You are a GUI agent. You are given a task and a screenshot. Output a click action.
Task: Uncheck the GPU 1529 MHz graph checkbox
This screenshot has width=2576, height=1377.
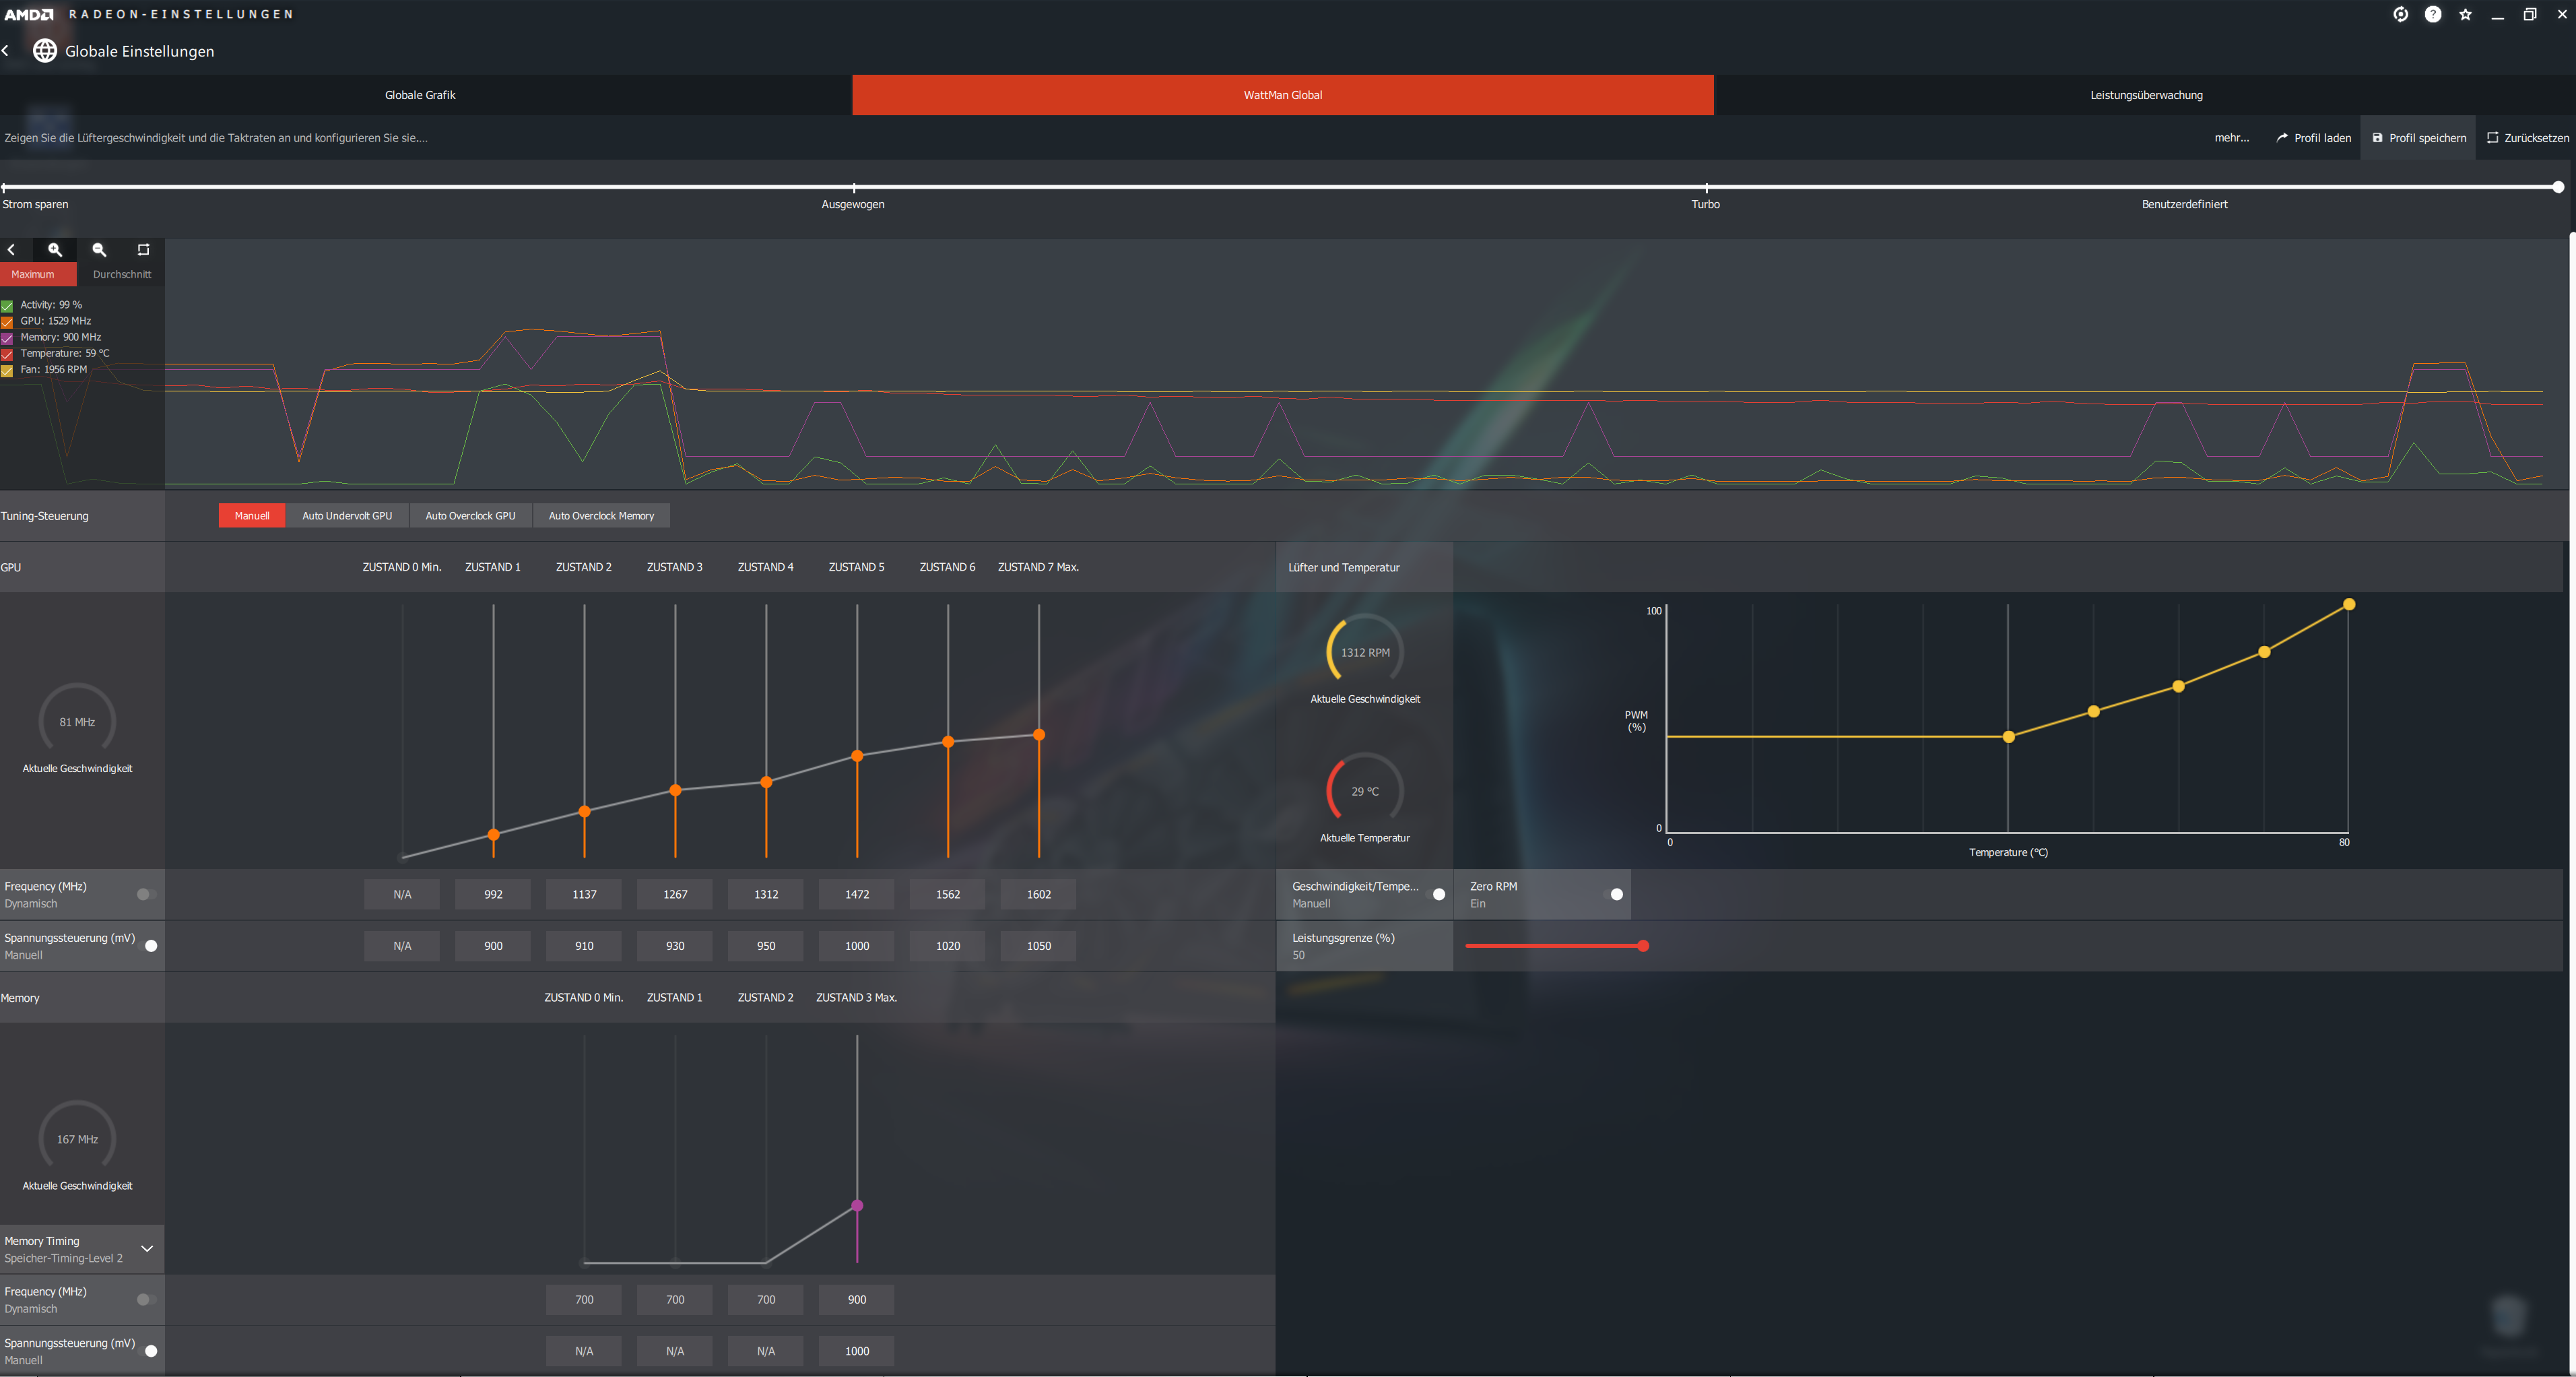pos(7,322)
